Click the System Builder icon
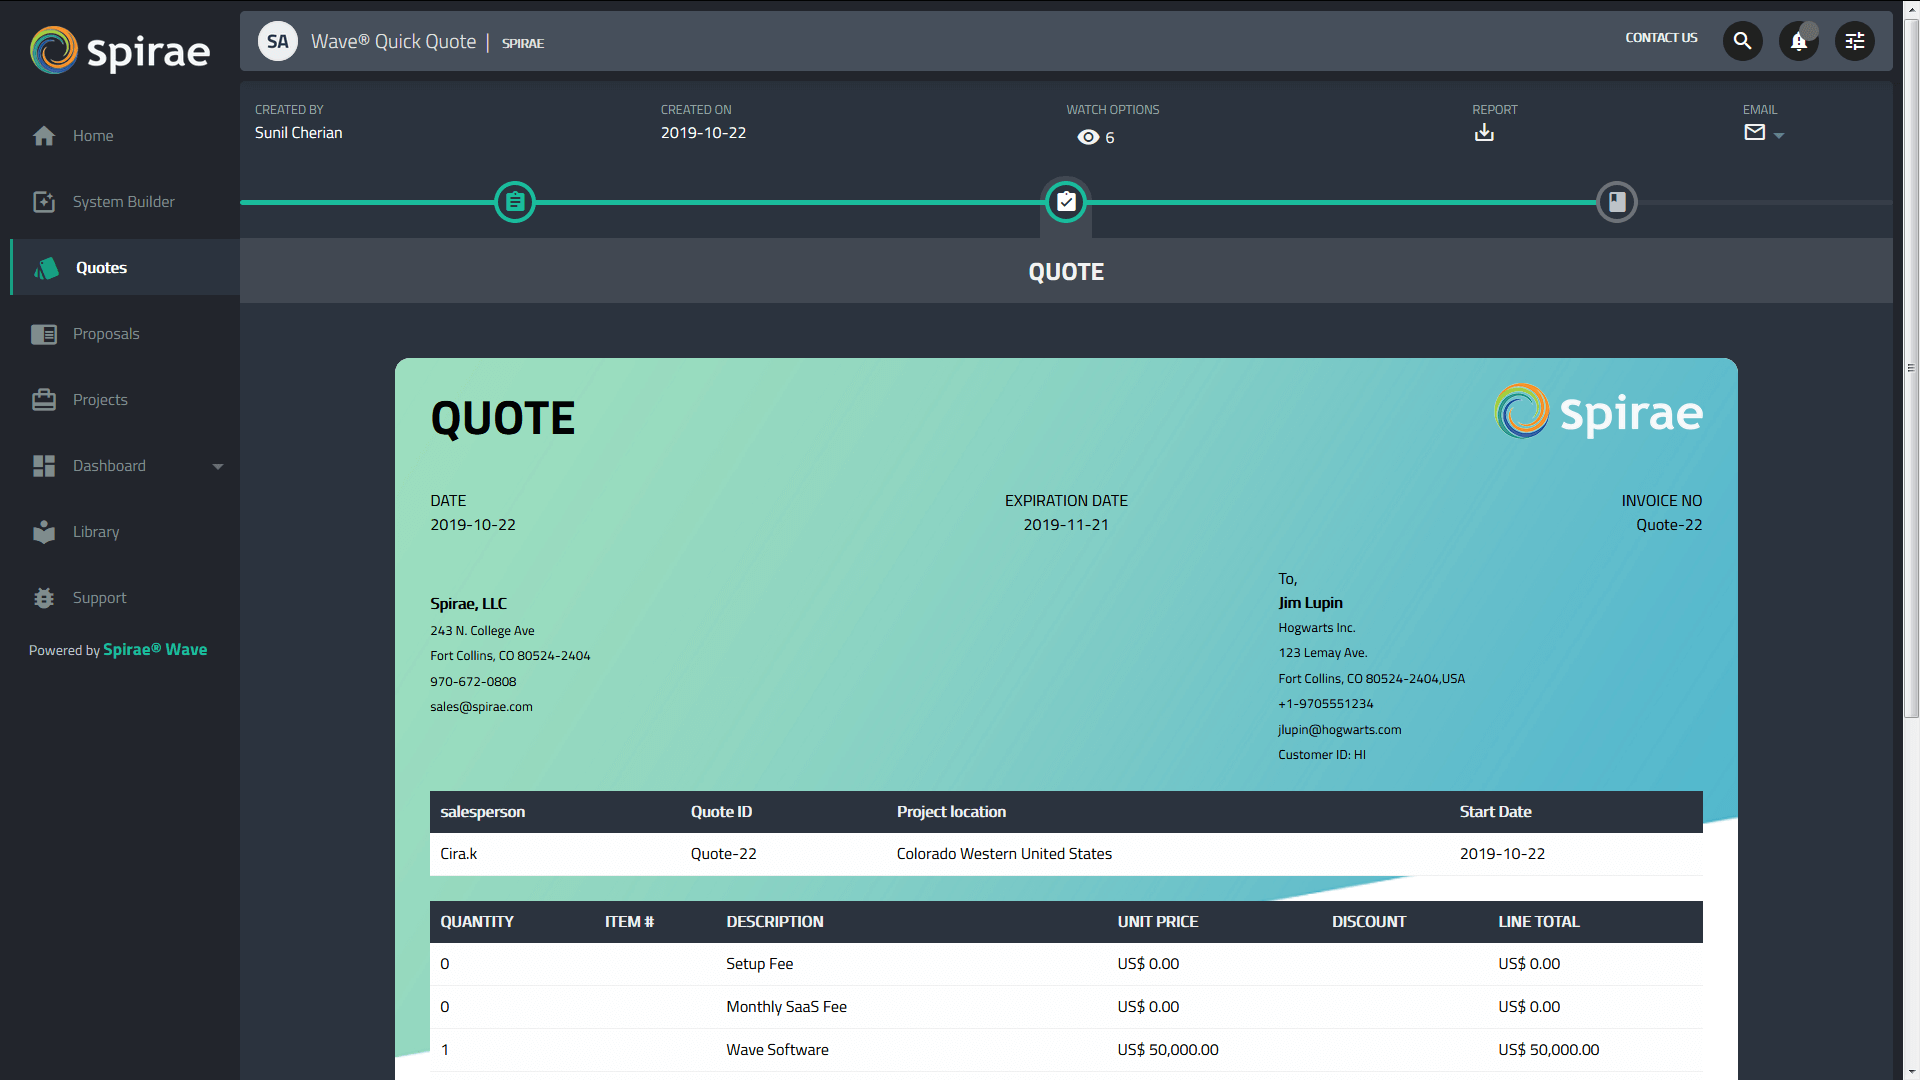 point(44,202)
